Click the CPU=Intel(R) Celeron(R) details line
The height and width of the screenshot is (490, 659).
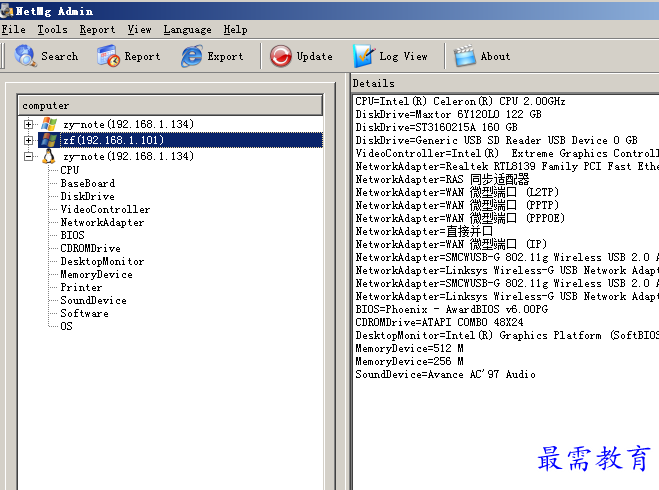tap(460, 101)
